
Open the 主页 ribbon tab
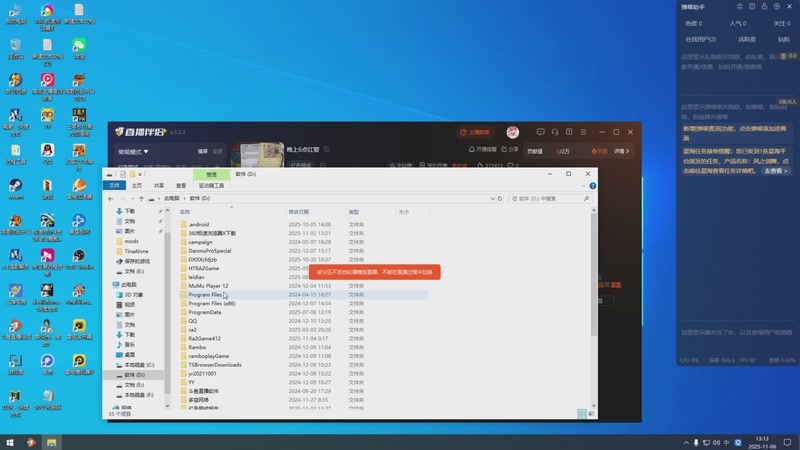coord(137,186)
